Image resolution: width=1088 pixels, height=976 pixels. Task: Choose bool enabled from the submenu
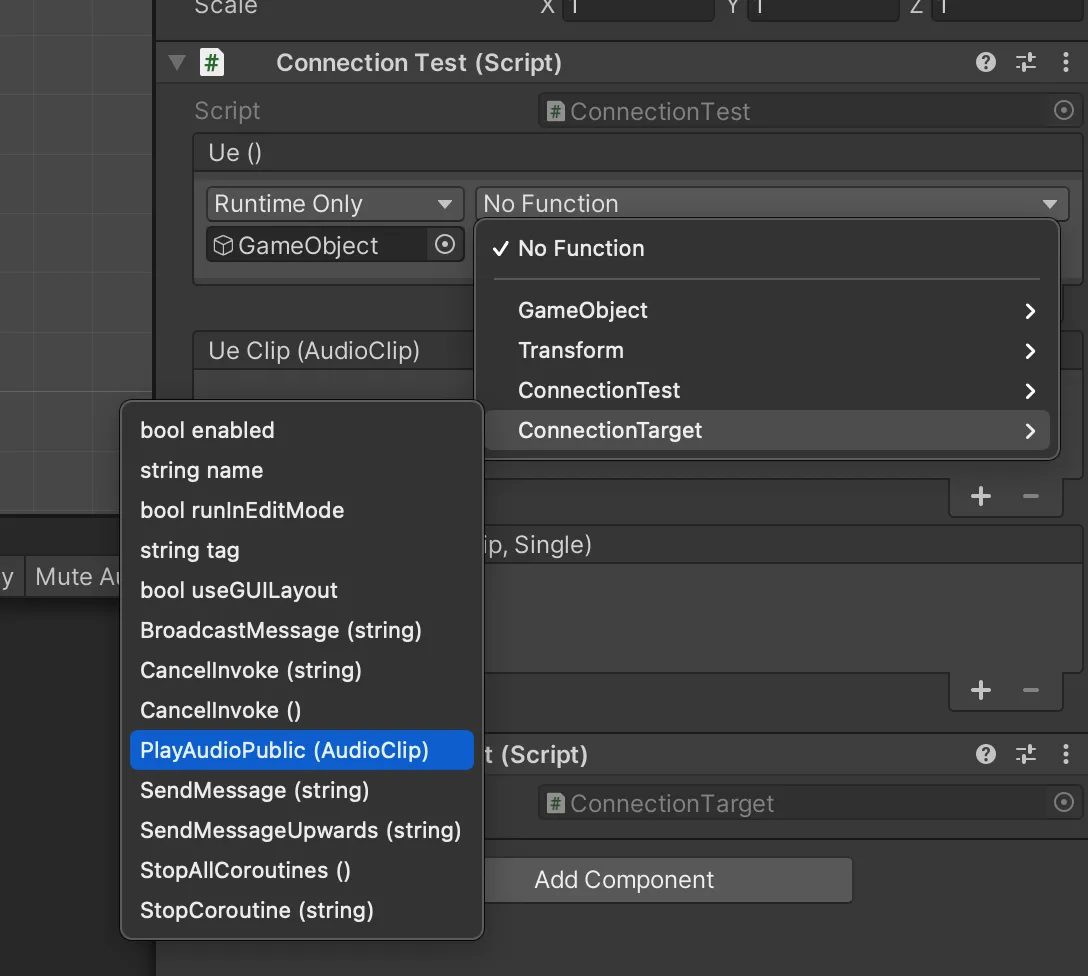207,431
